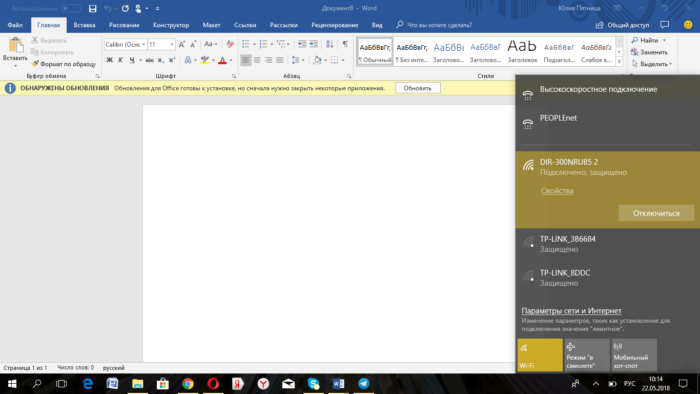Open Paragraph (Абзац) dialog launcher
This screenshot has width=700, height=394.
349,76
